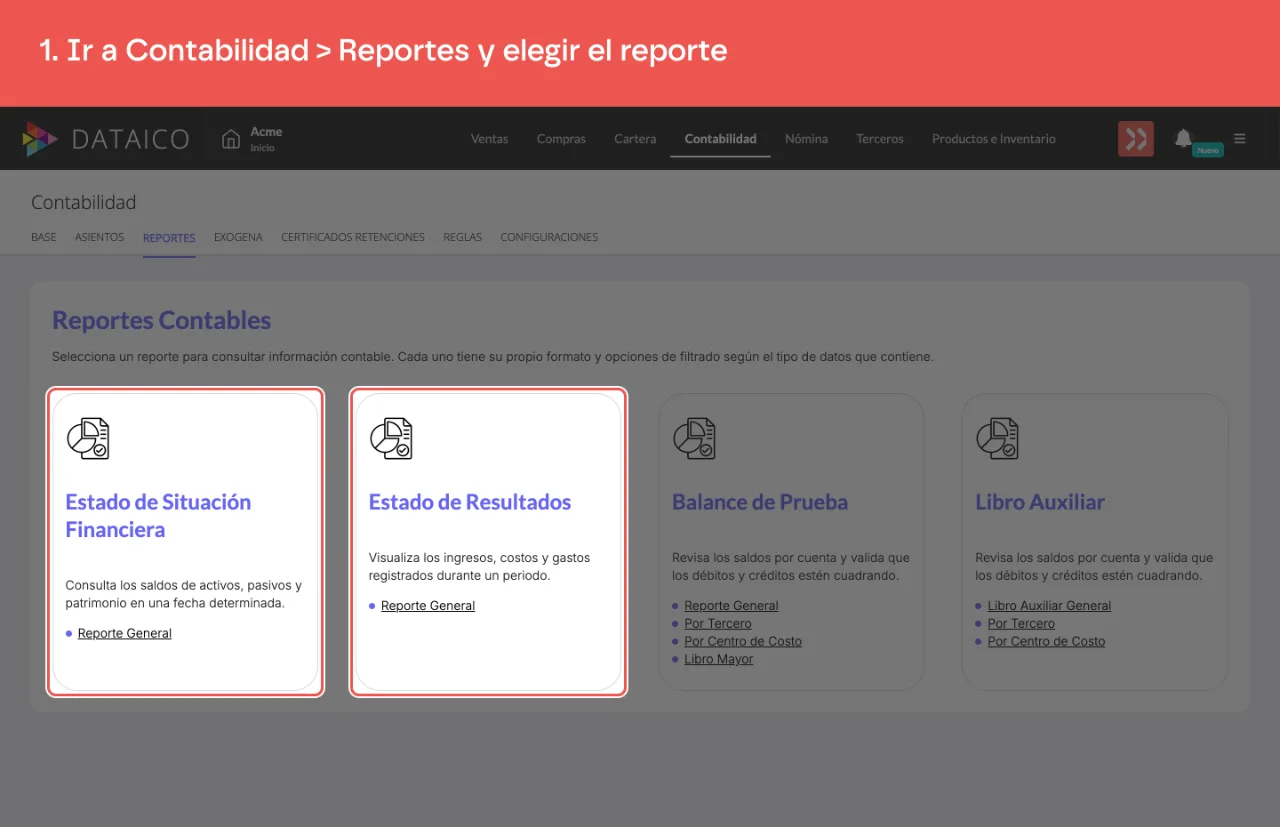The height and width of the screenshot is (827, 1280).
Task: Open Por Tercero under Balance de Prueba
Action: click(x=718, y=624)
